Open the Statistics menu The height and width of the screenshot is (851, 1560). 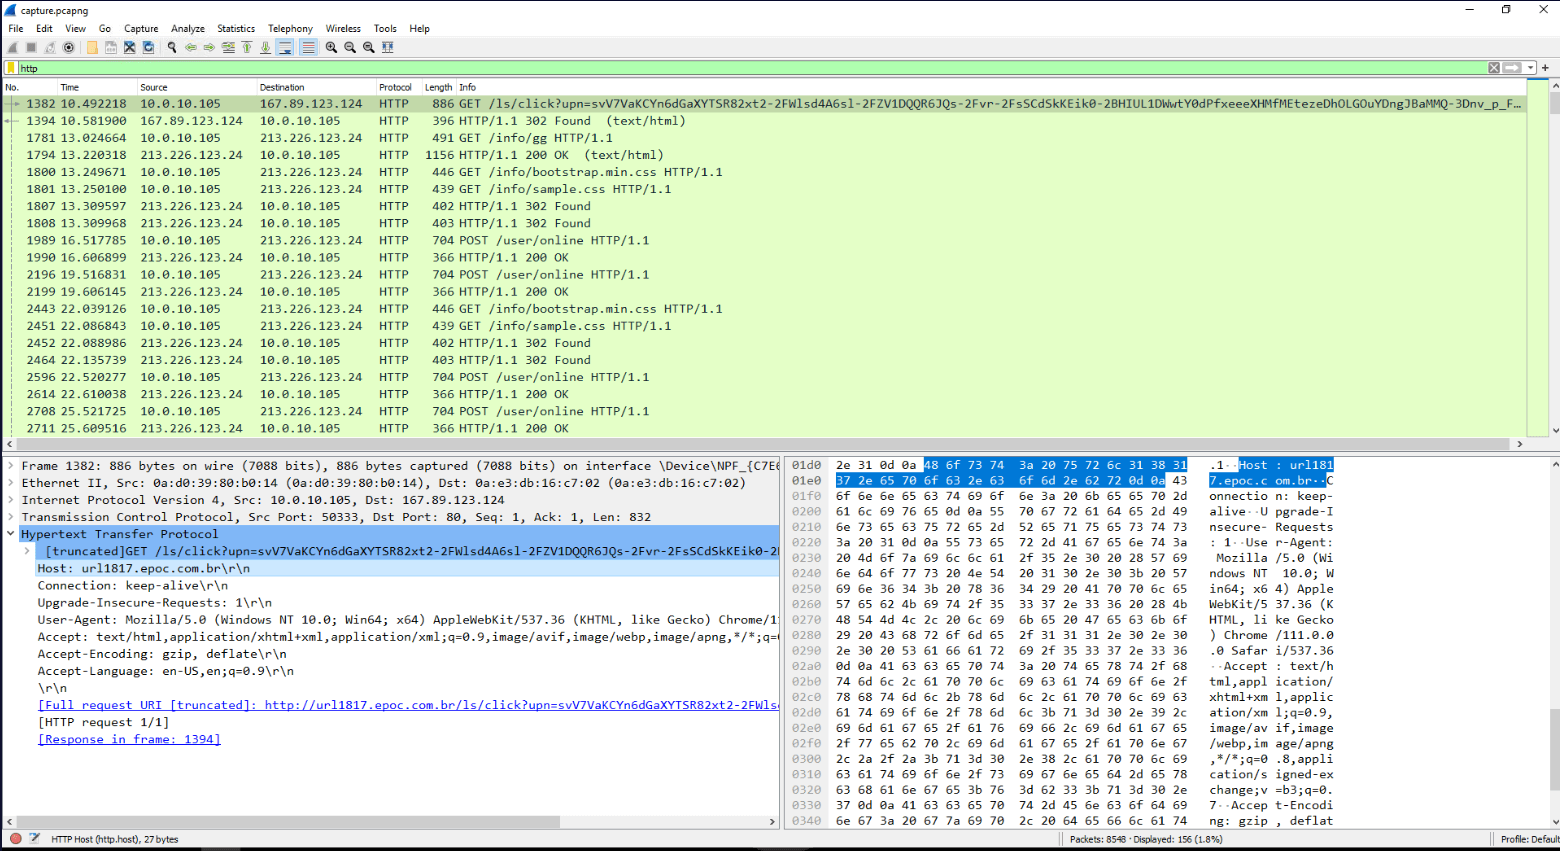click(236, 29)
